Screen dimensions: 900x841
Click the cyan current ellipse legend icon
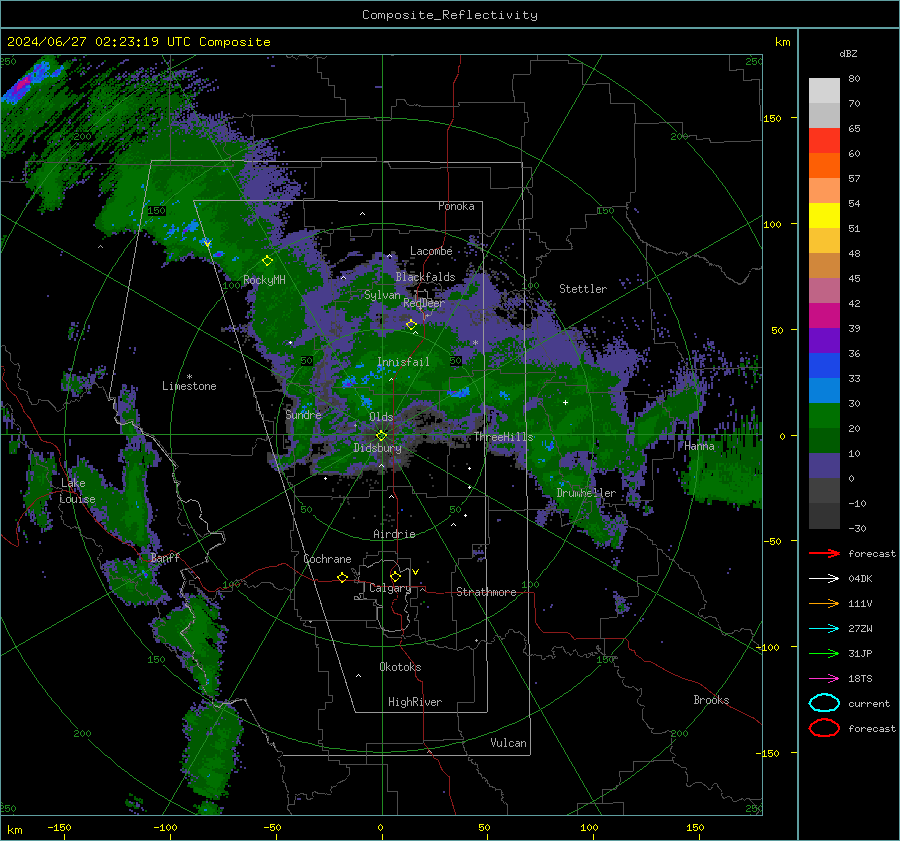click(824, 703)
